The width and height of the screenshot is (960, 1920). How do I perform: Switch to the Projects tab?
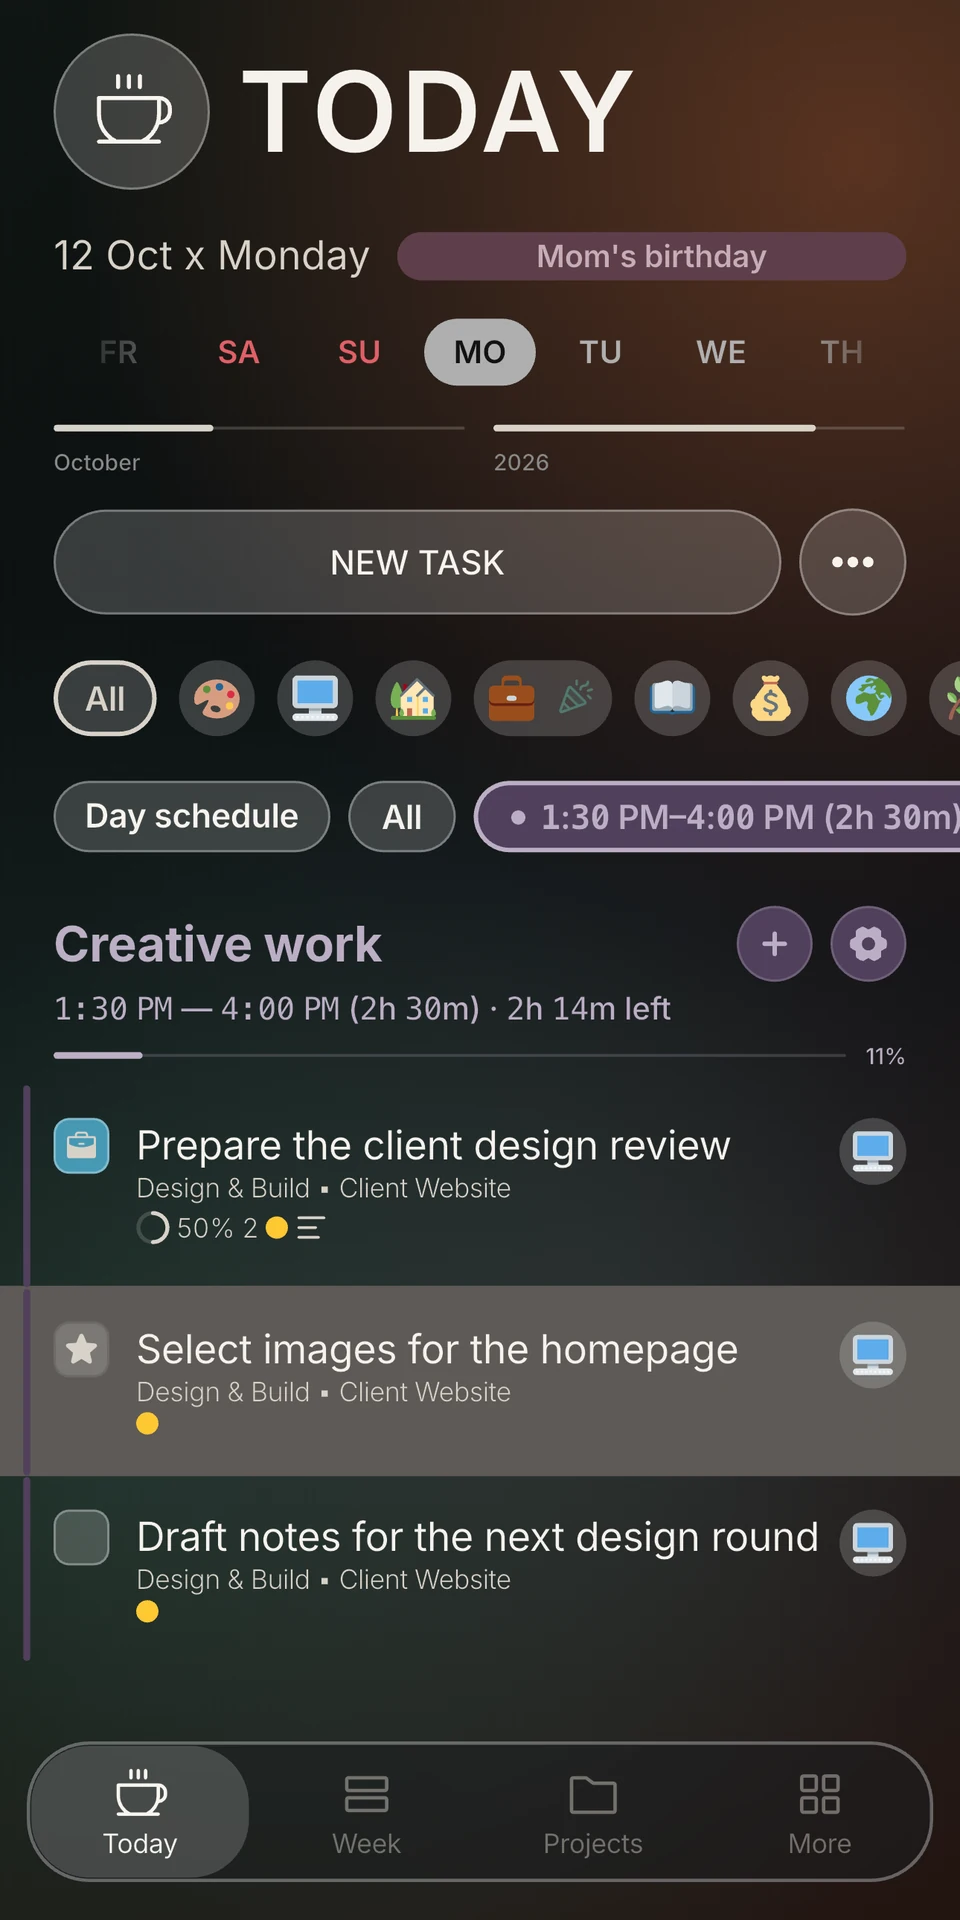[593, 1812]
